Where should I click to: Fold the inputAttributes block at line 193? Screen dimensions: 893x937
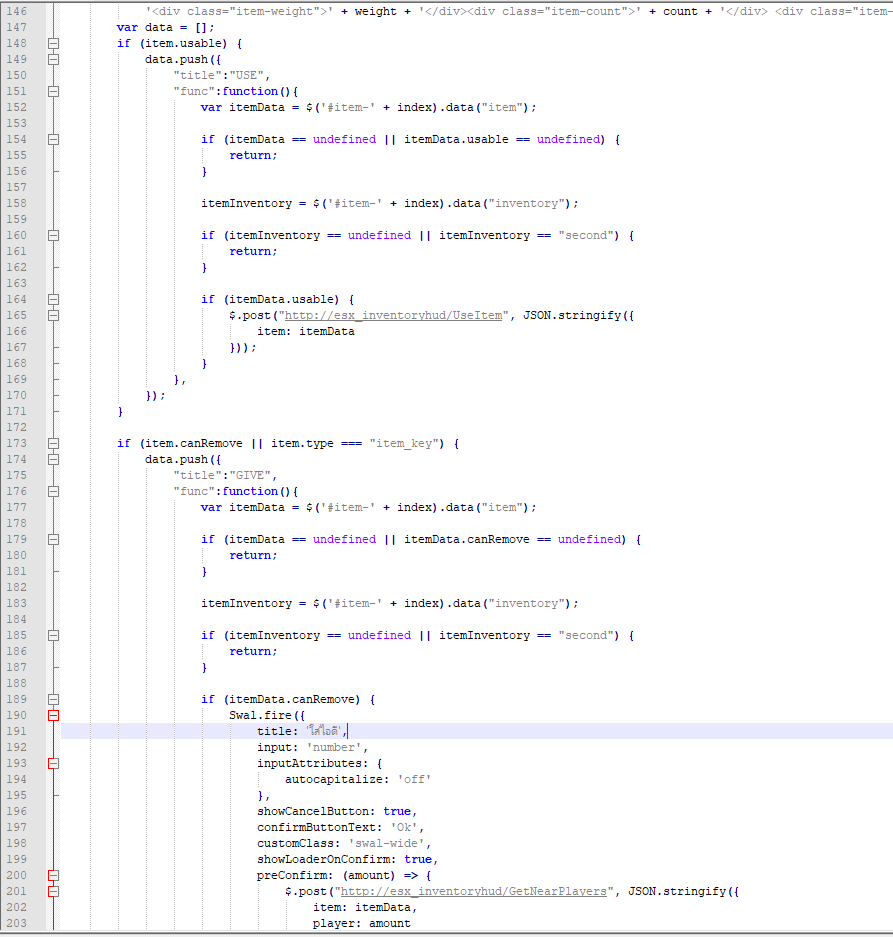(53, 763)
